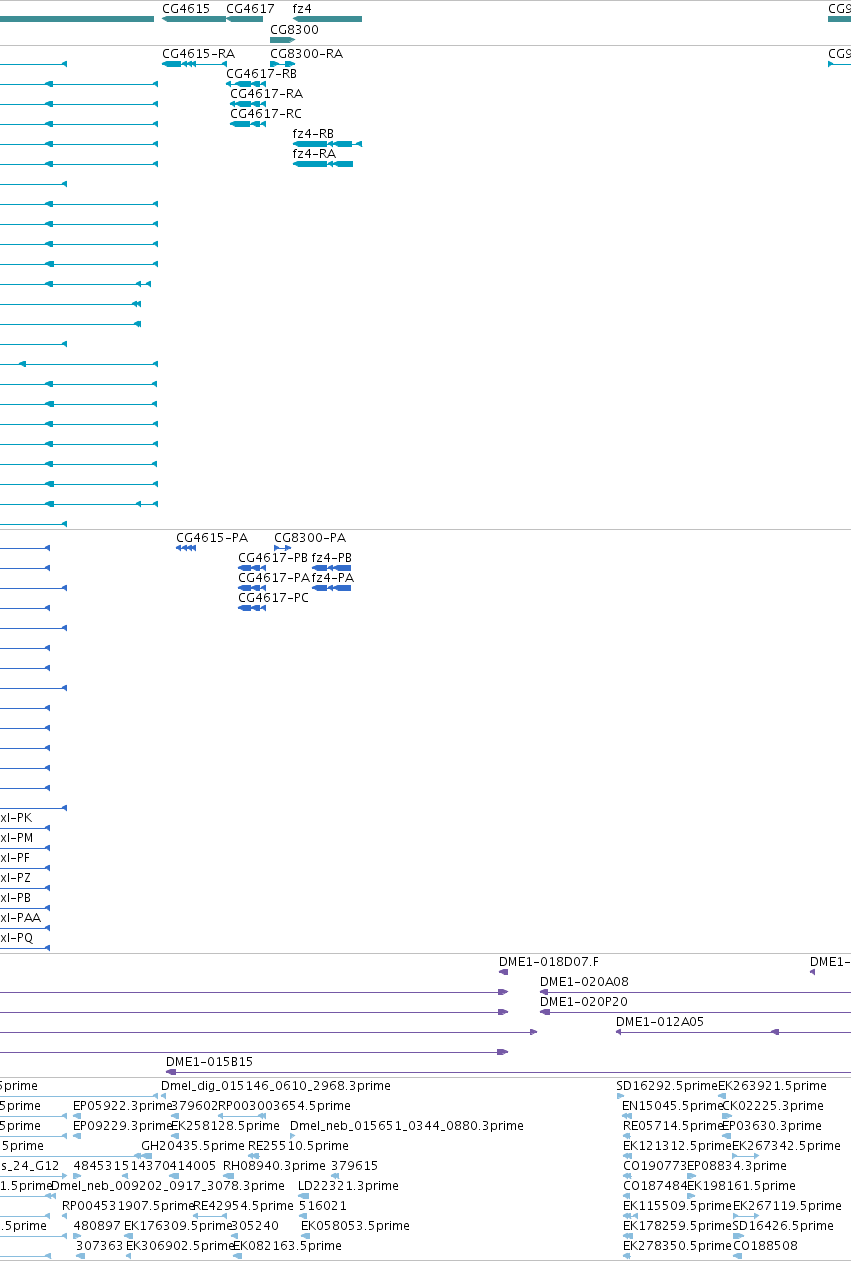Click the SD16292.5prime EST label
Screen dimensions: 851x1261
pos(667,1086)
